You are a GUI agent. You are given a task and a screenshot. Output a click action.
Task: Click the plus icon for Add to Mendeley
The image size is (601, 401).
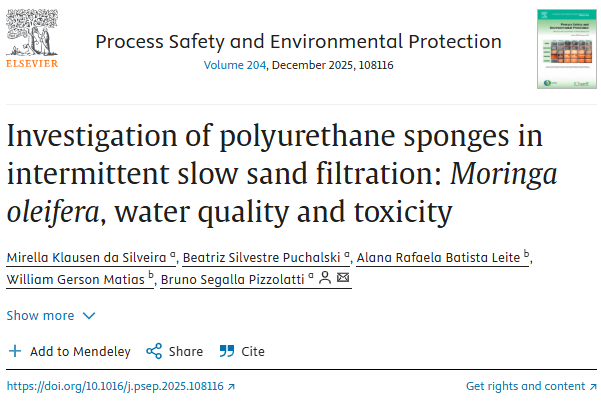coord(14,351)
